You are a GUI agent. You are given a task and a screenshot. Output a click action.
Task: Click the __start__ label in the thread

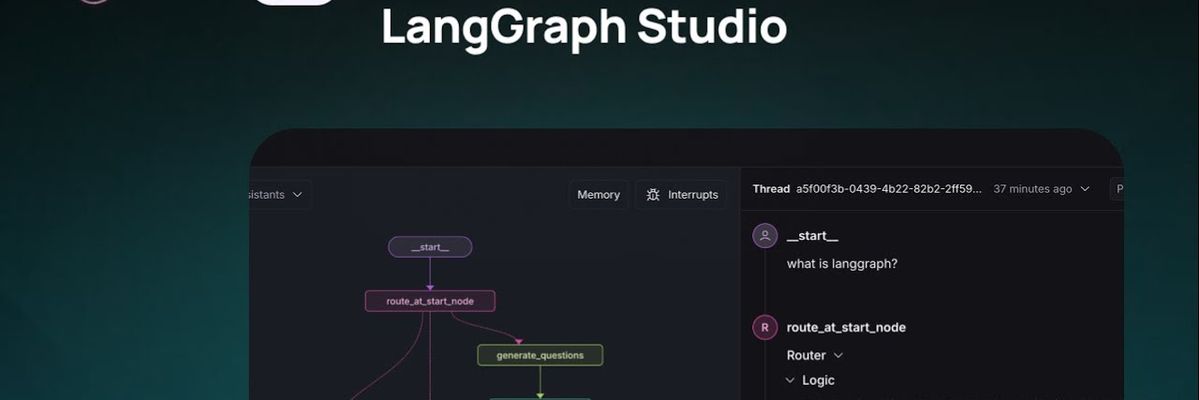pos(813,236)
